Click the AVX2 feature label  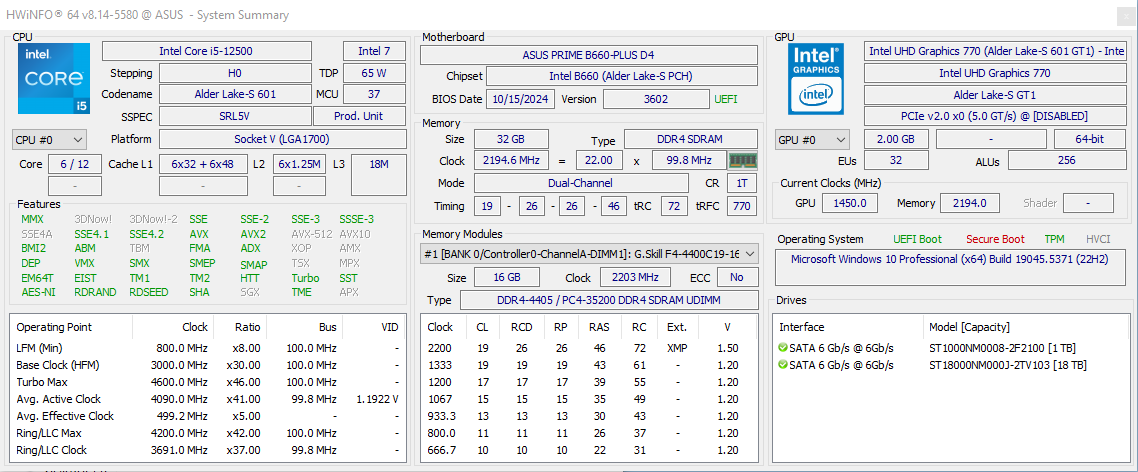(x=253, y=234)
